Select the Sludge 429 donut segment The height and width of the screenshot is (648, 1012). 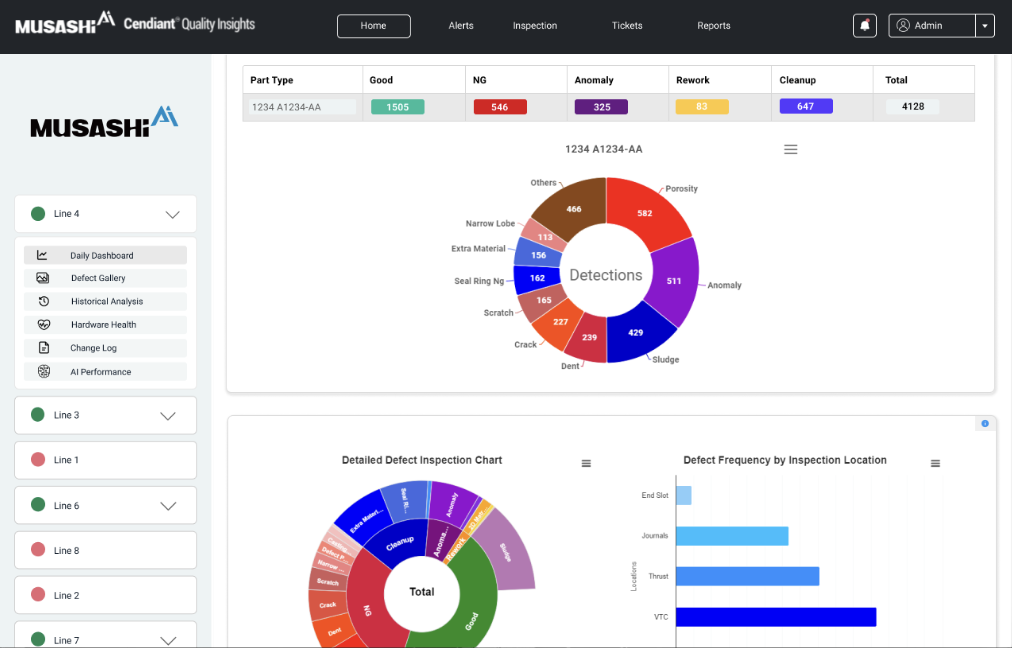[x=637, y=334]
